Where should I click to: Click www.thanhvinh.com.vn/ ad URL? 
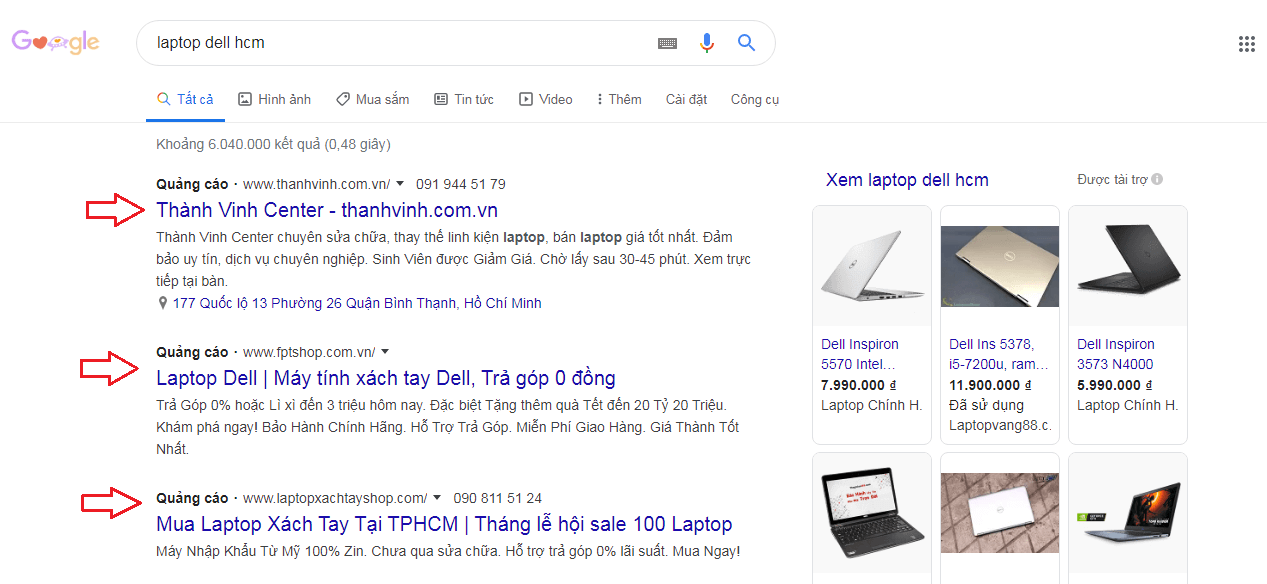coord(316,184)
